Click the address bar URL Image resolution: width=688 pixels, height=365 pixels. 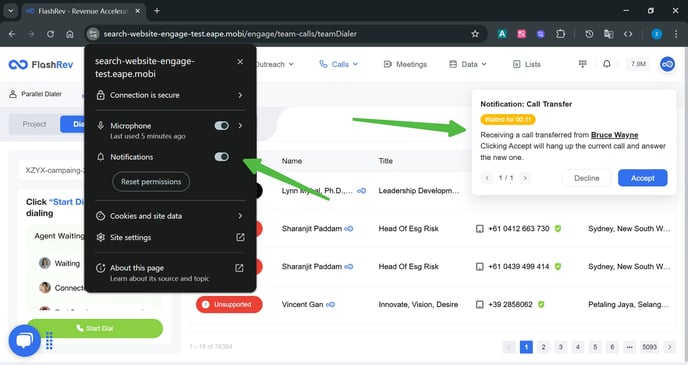click(230, 34)
